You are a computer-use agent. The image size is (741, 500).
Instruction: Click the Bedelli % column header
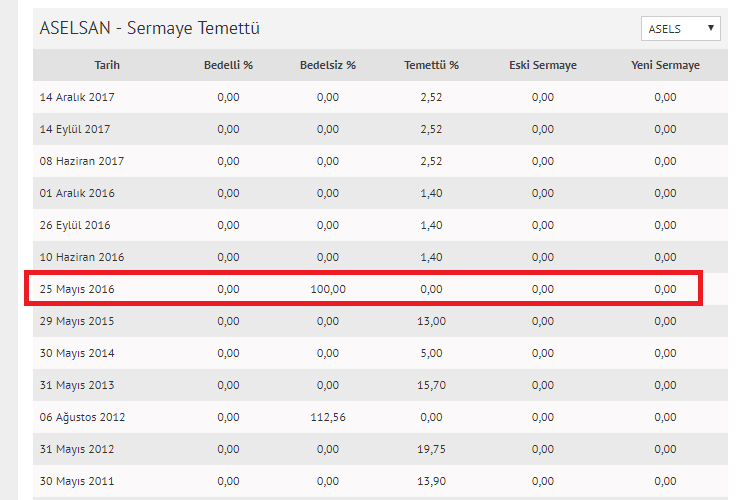pyautogui.click(x=228, y=65)
